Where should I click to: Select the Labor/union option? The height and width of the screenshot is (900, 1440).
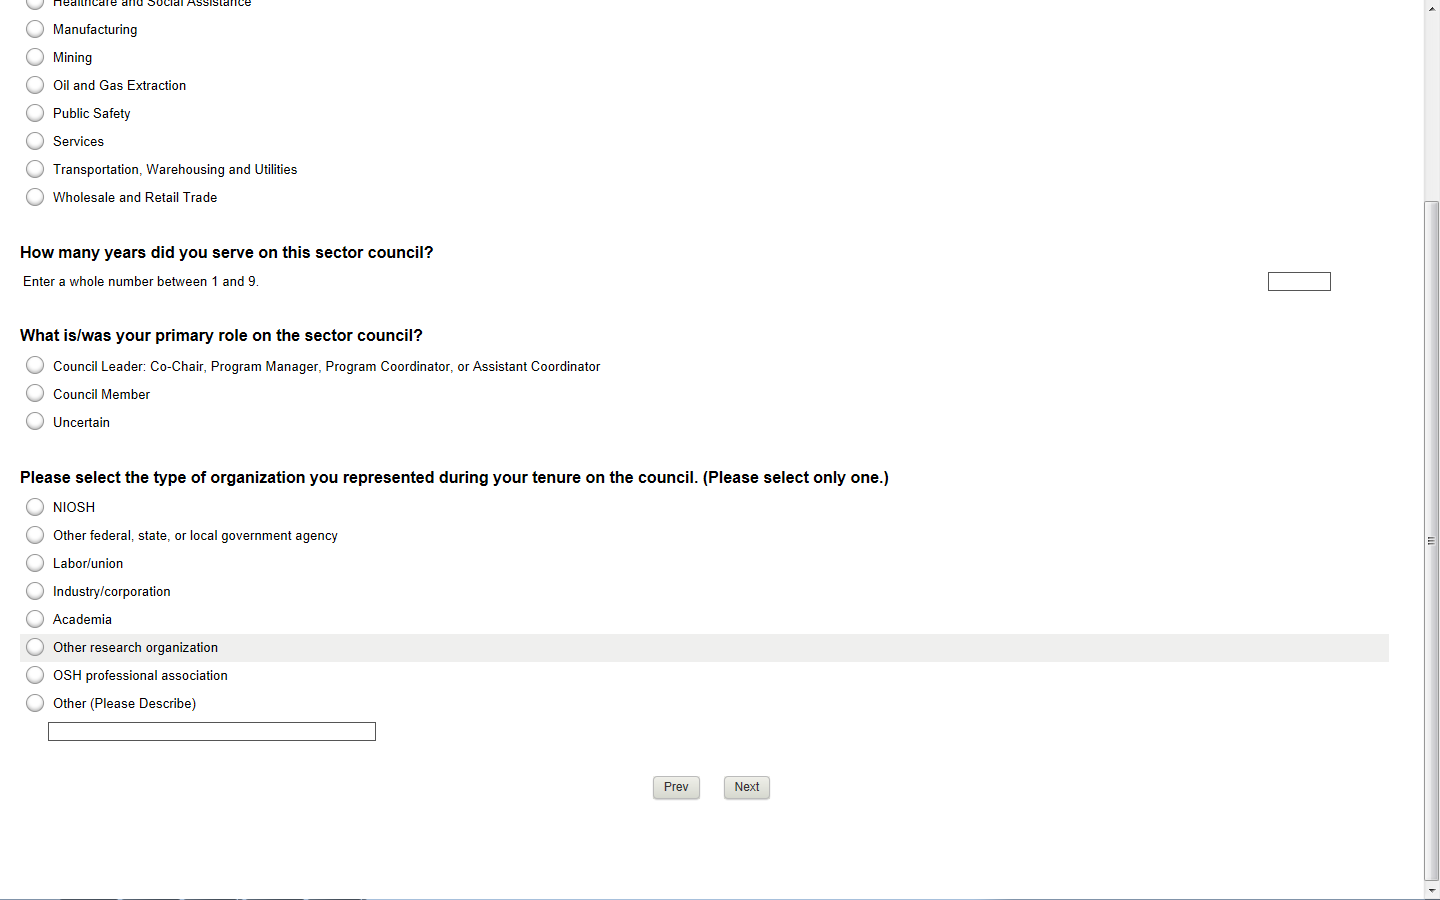click(35, 563)
